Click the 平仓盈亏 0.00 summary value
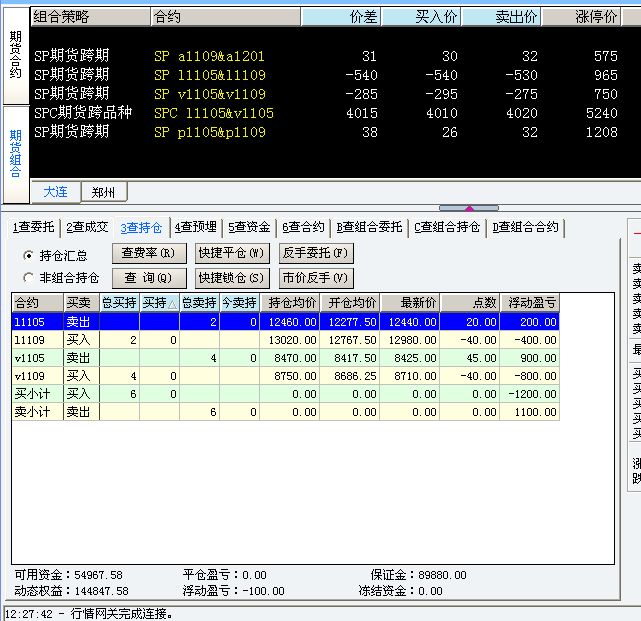The width and height of the screenshot is (641, 621). pyautogui.click(x=254, y=575)
